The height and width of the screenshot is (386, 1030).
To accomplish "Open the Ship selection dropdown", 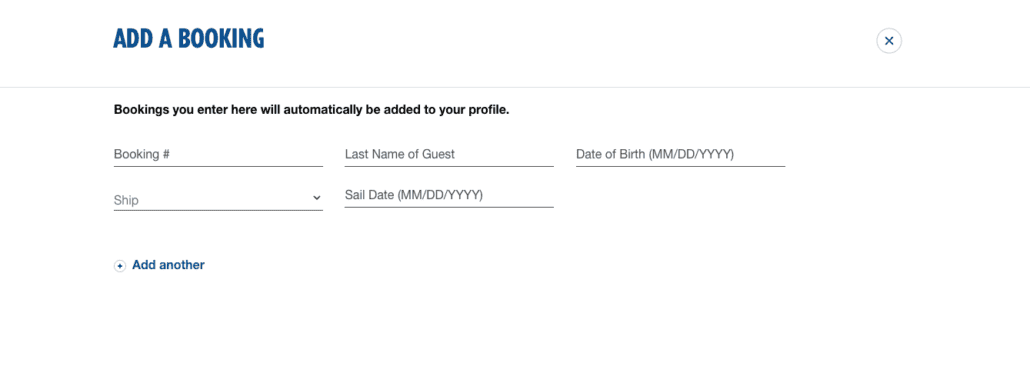I will (218, 200).
